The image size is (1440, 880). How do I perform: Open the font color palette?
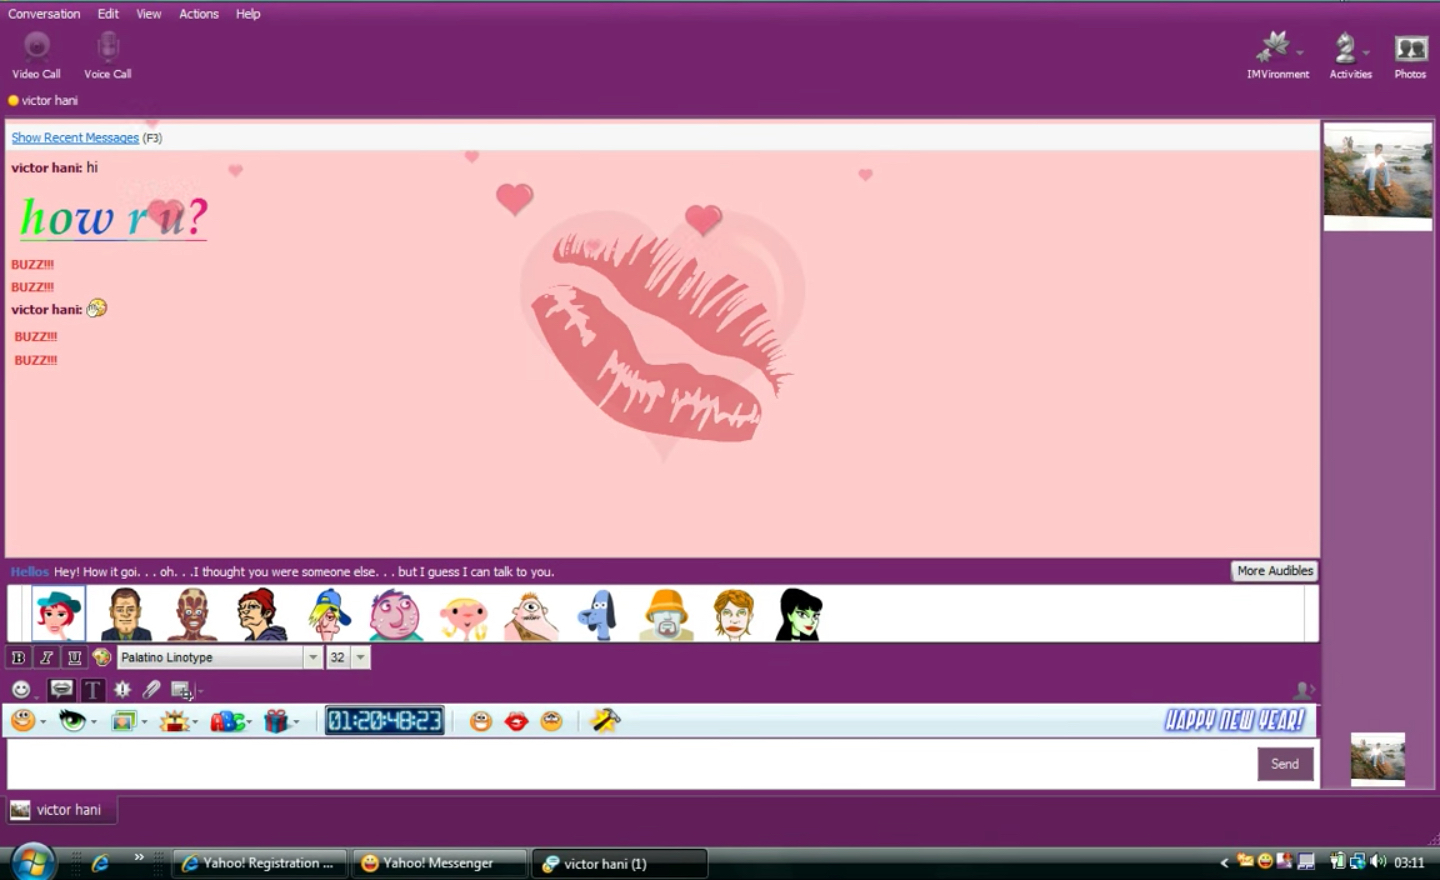coord(101,657)
